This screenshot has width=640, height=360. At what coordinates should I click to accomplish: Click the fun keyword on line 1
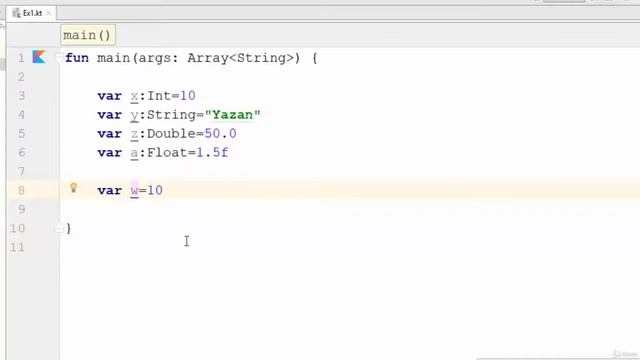[77, 58]
